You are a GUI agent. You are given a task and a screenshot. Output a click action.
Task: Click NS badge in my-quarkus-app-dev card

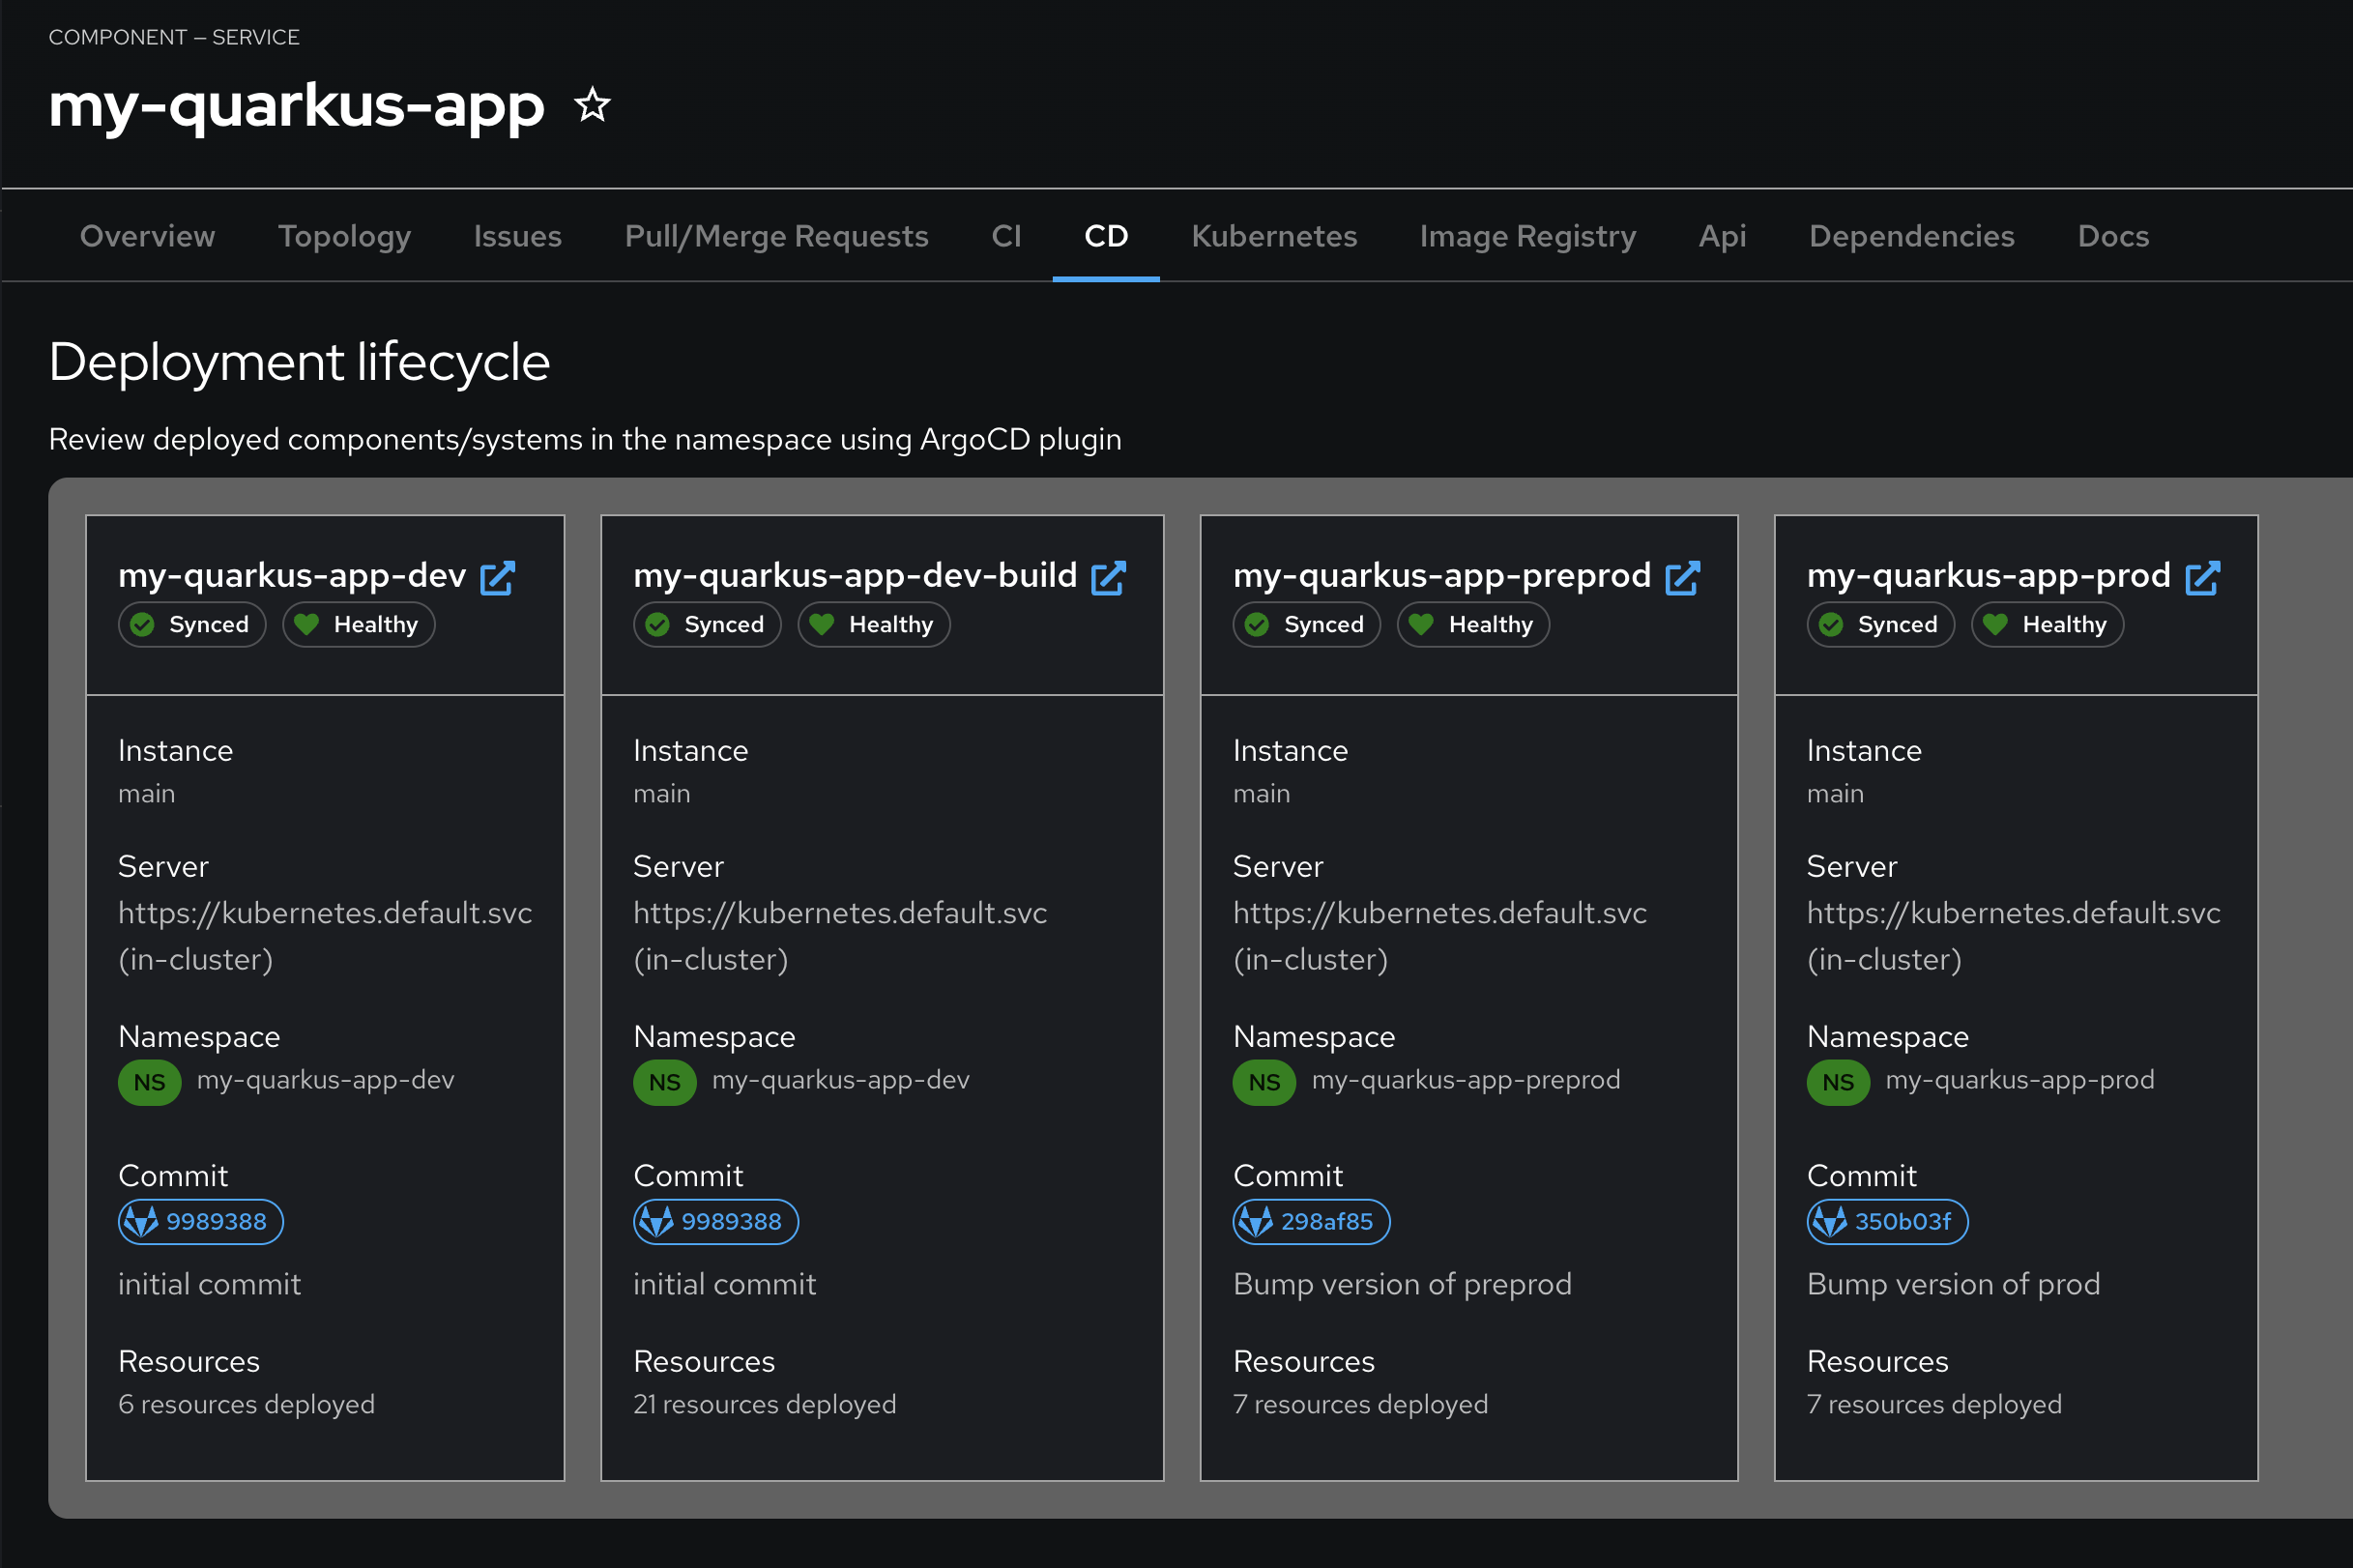tap(150, 1082)
